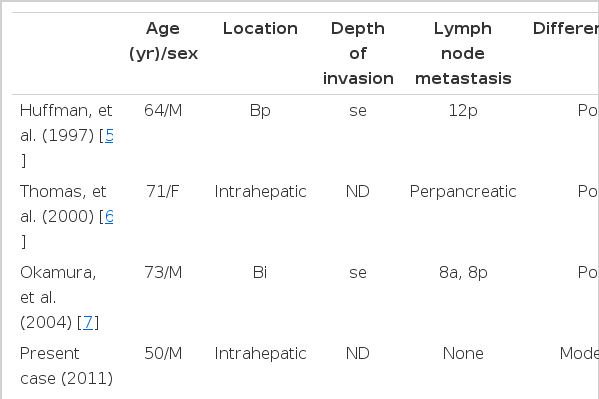This screenshot has height=399, width=599.
Task: Select the 64/M age cell
Action: click(163, 110)
